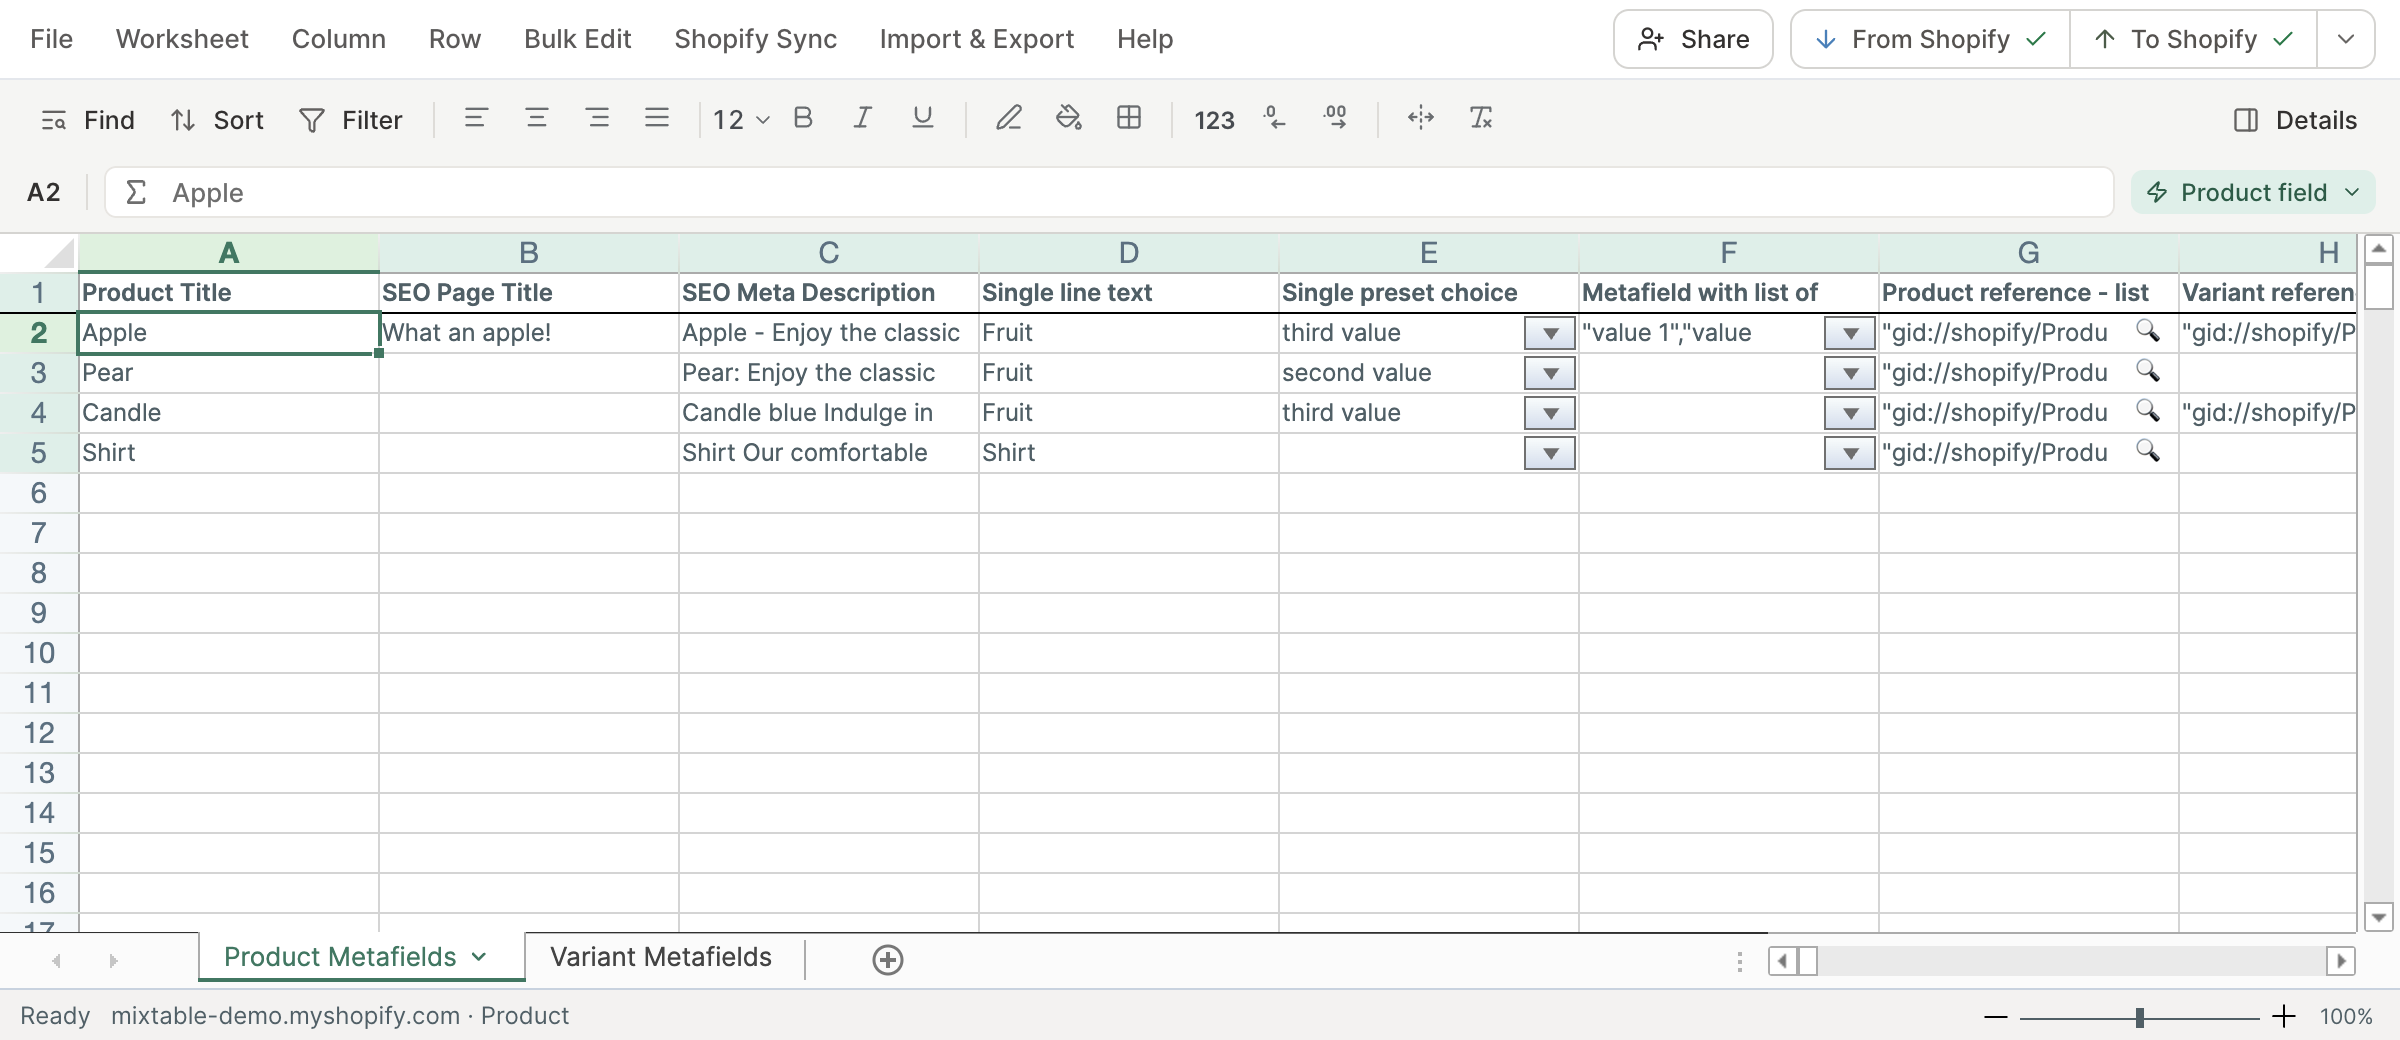Image resolution: width=2400 pixels, height=1040 pixels.
Task: Click the lookup magnifier in the Pear row
Action: 2147,371
